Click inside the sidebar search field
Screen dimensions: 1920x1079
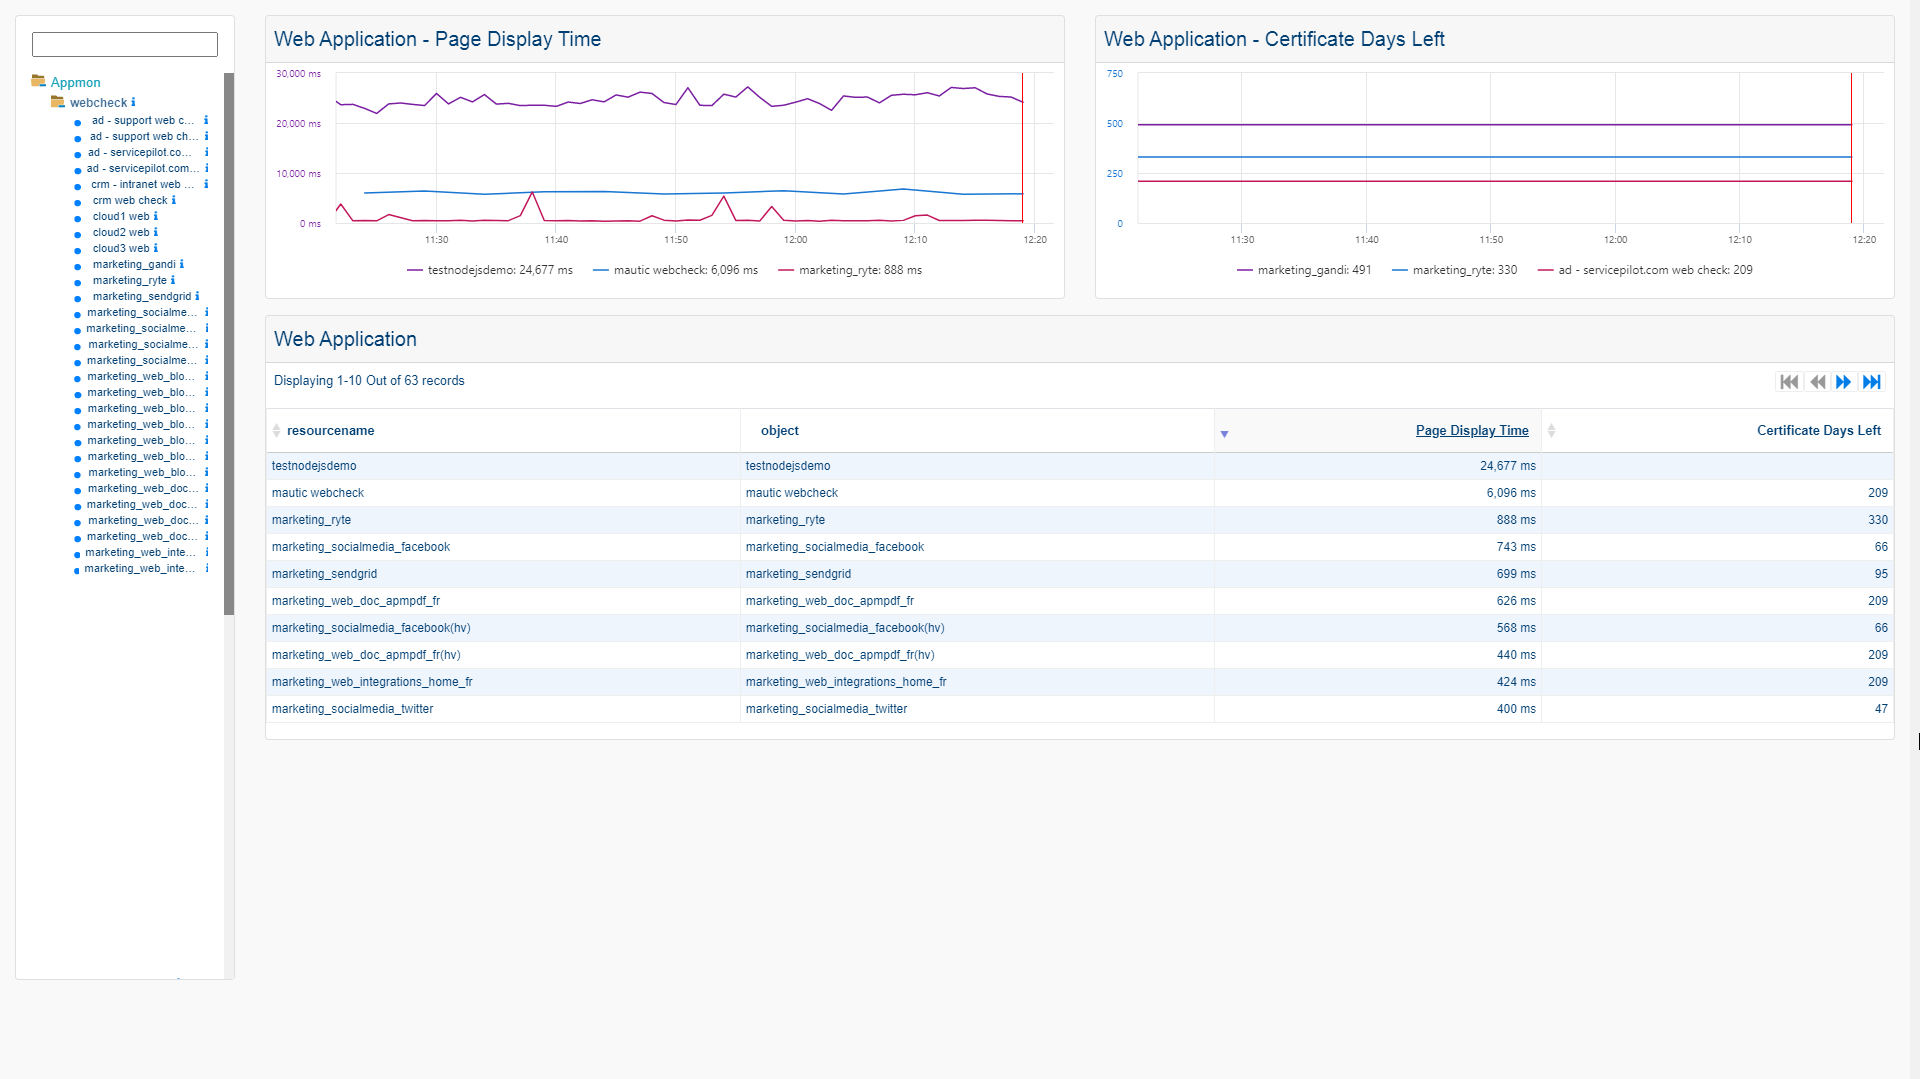pos(124,44)
